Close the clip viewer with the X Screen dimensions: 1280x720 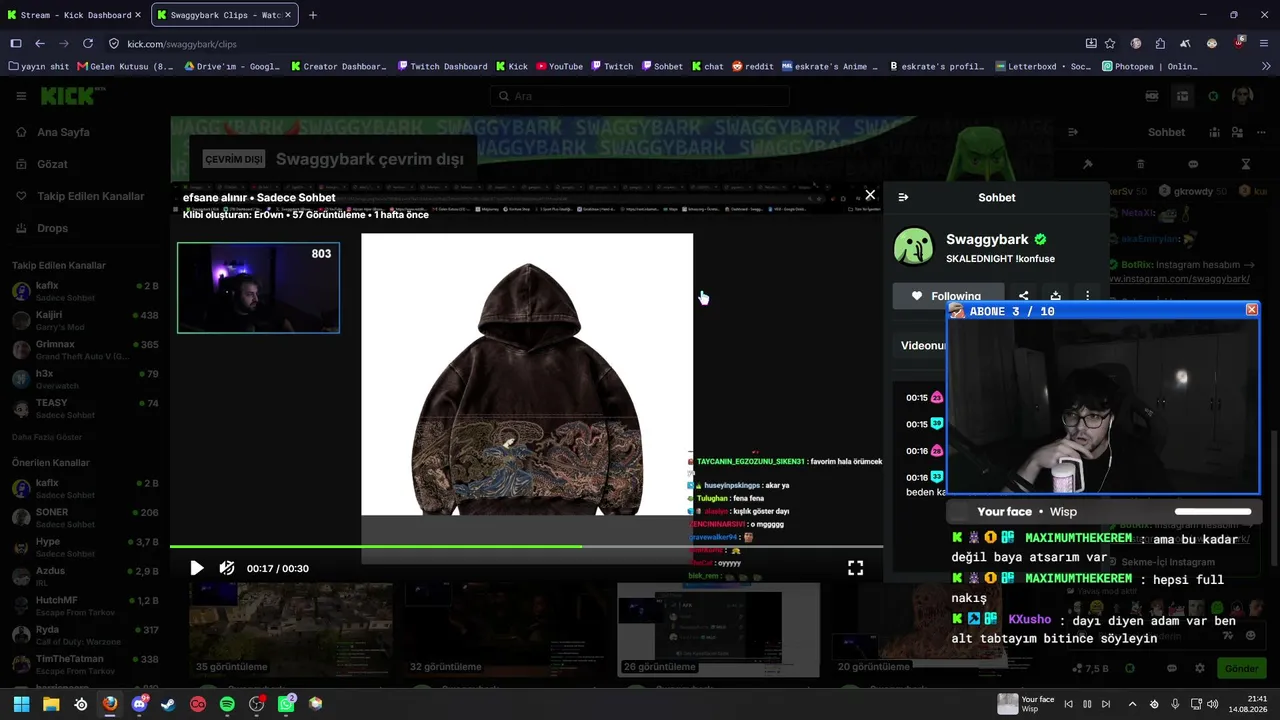click(870, 195)
